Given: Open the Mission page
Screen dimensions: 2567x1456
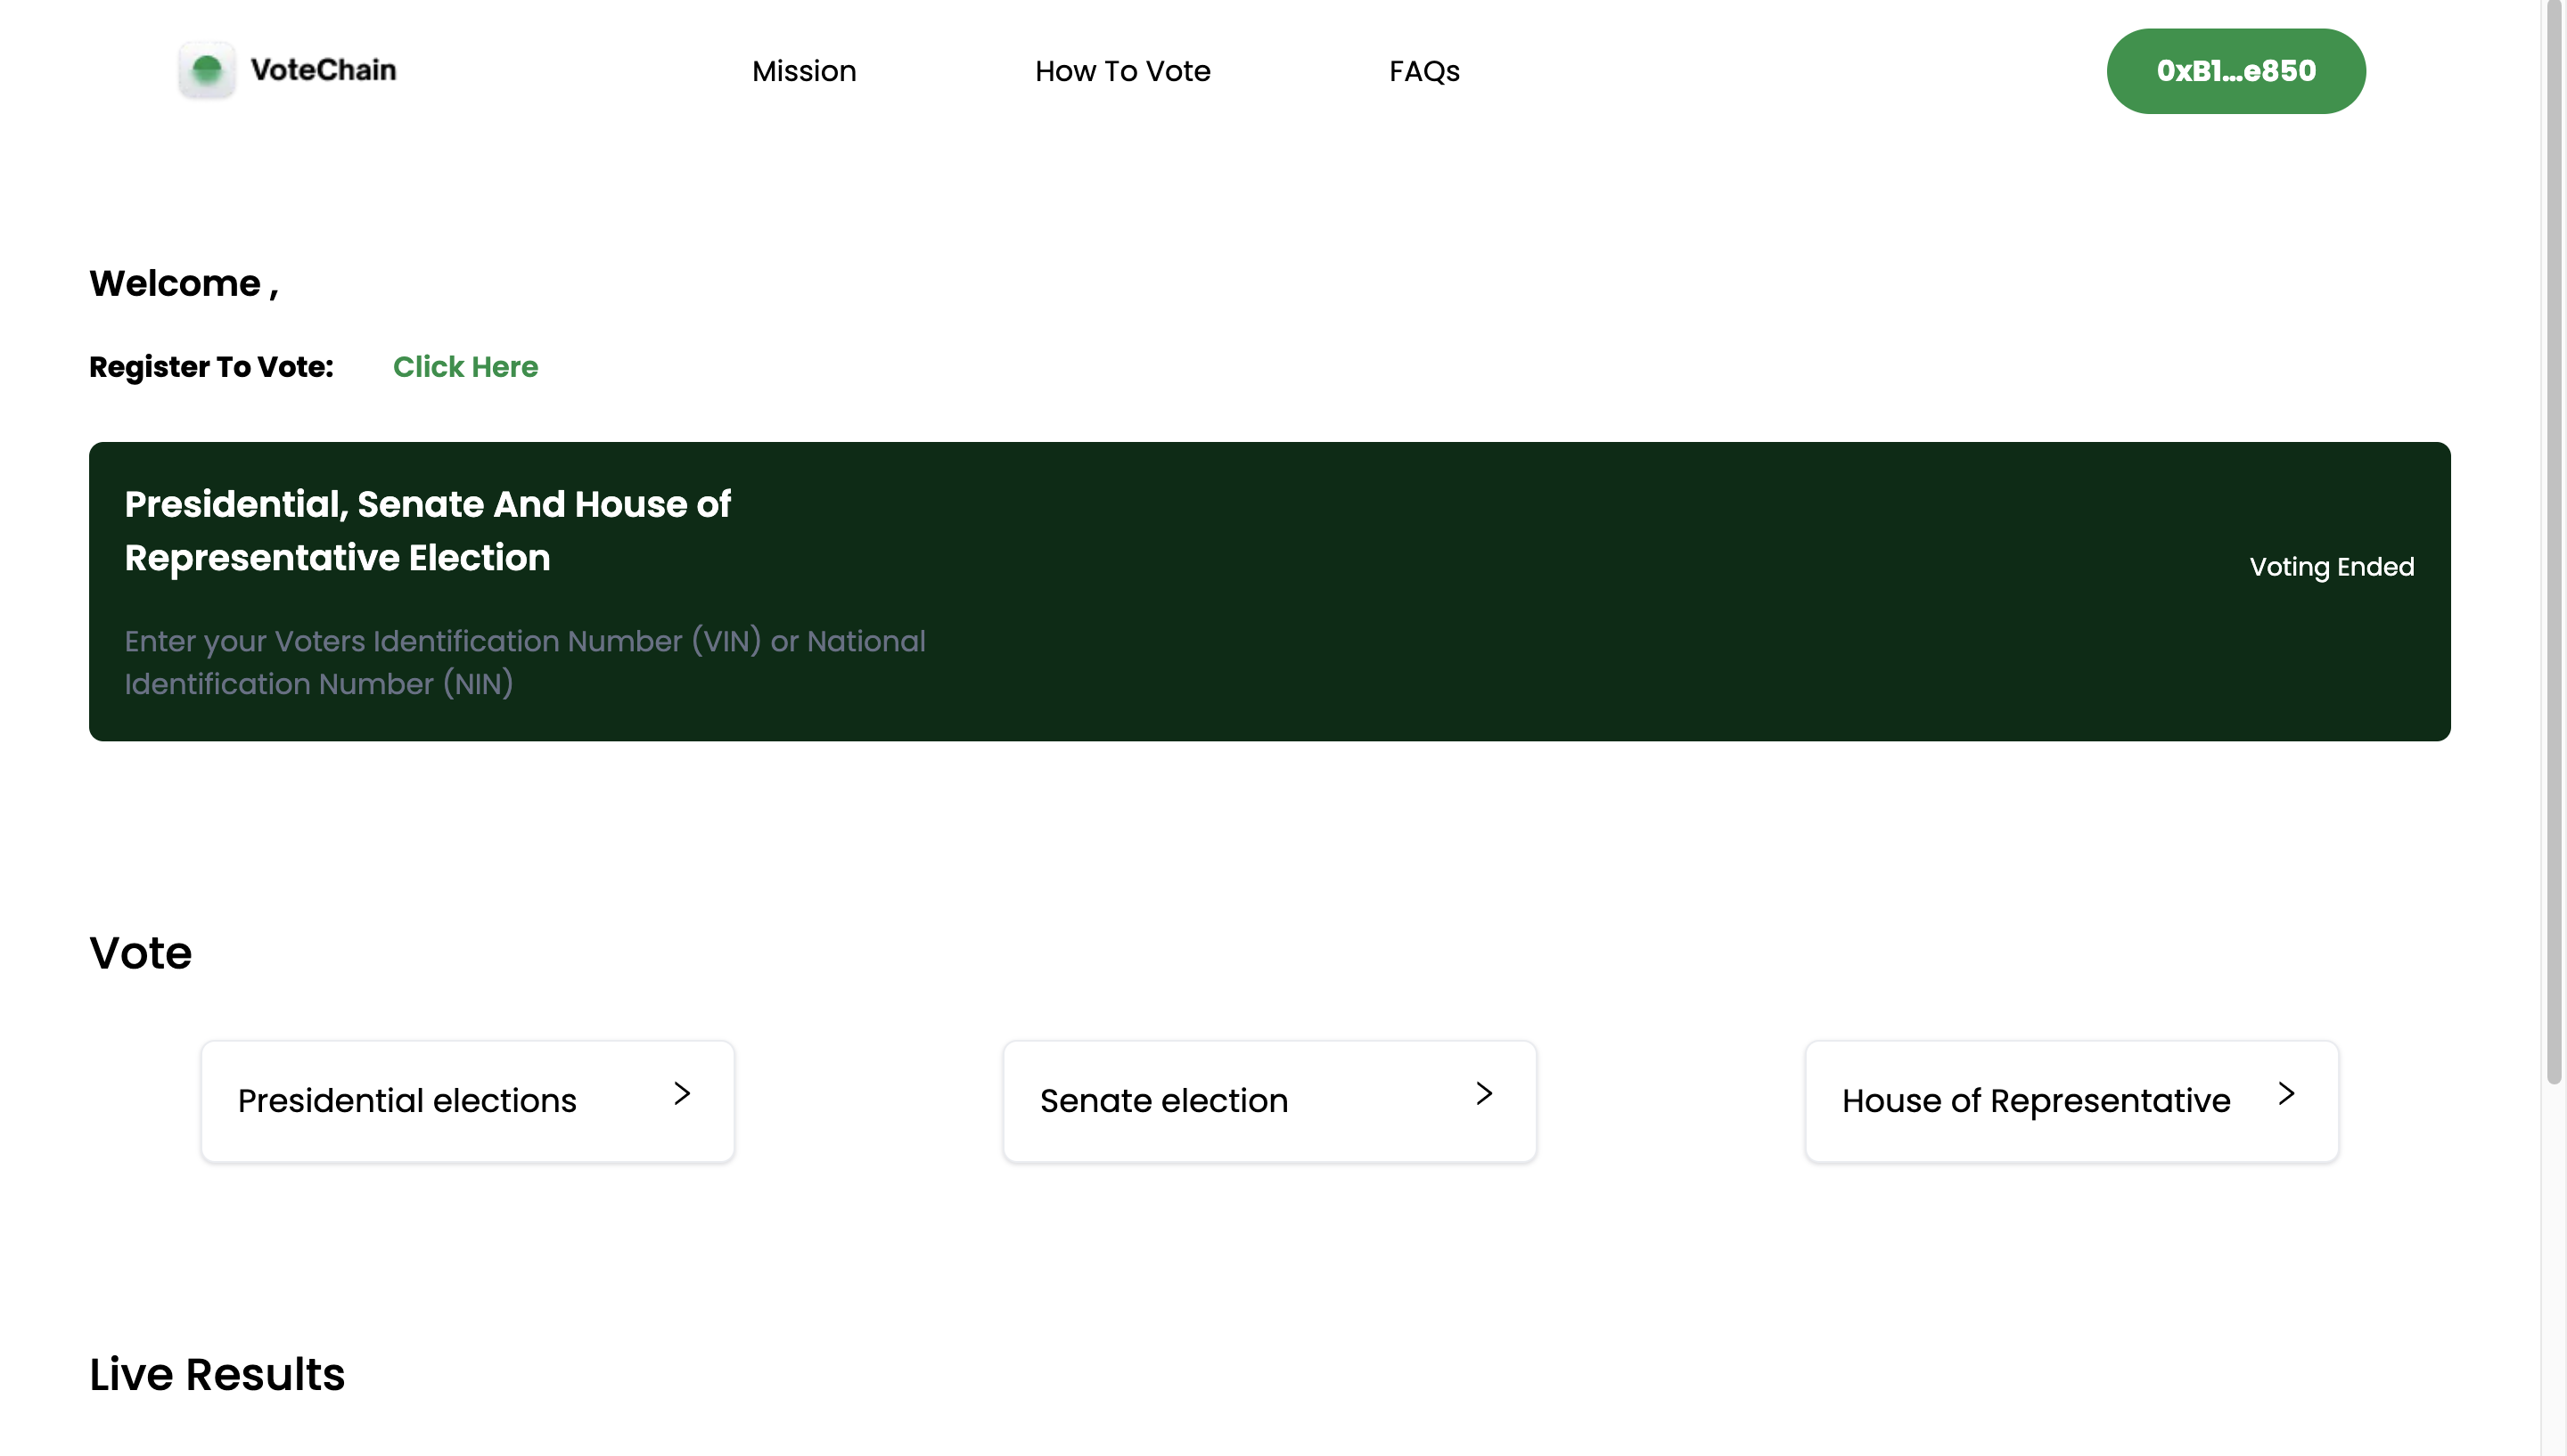Looking at the screenshot, I should pyautogui.click(x=803, y=71).
